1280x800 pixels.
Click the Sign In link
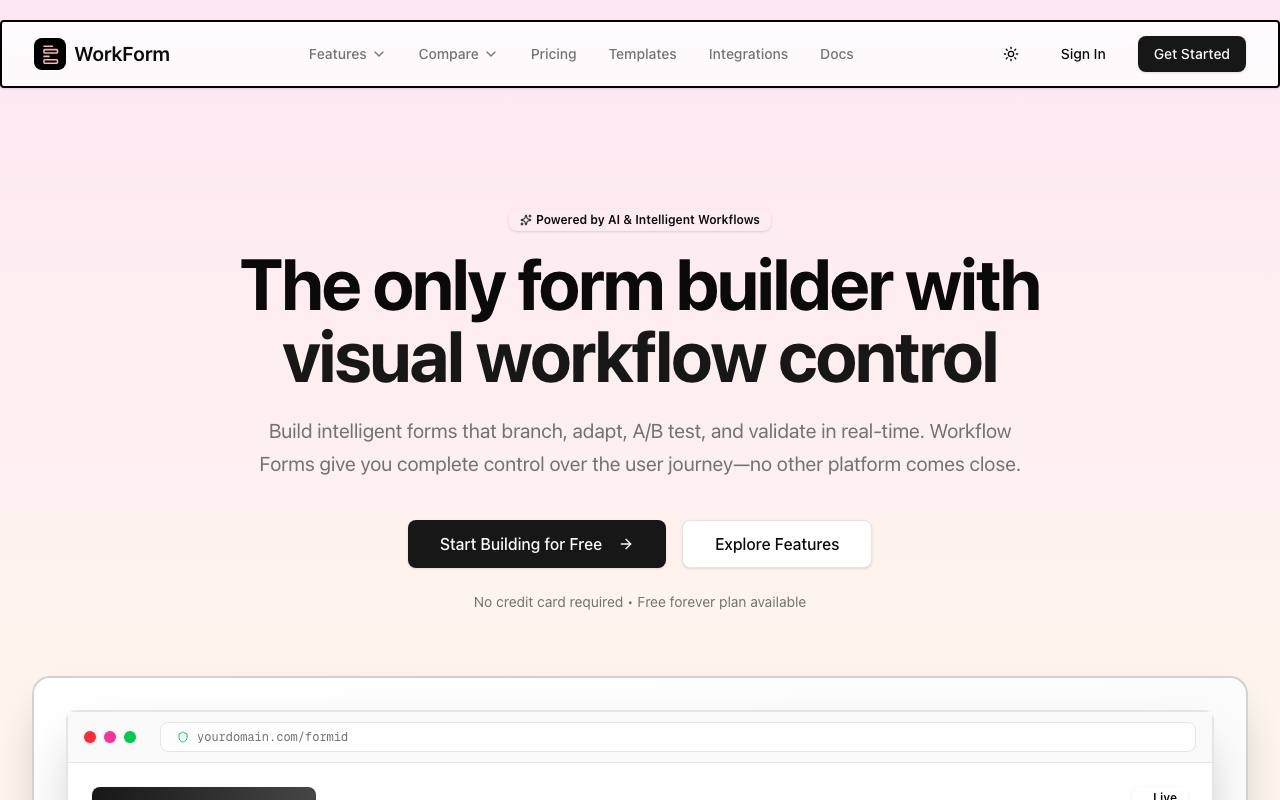click(1083, 54)
